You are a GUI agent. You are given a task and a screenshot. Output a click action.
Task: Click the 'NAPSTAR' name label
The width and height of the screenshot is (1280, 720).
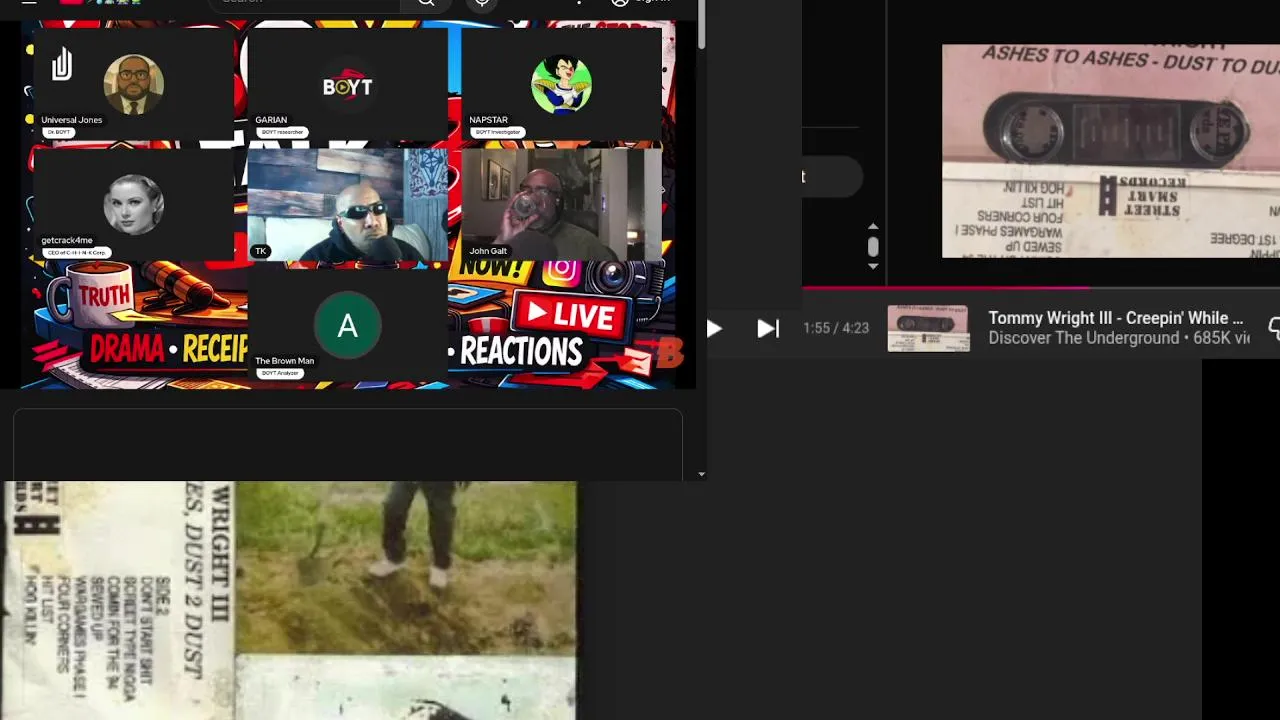pos(488,120)
